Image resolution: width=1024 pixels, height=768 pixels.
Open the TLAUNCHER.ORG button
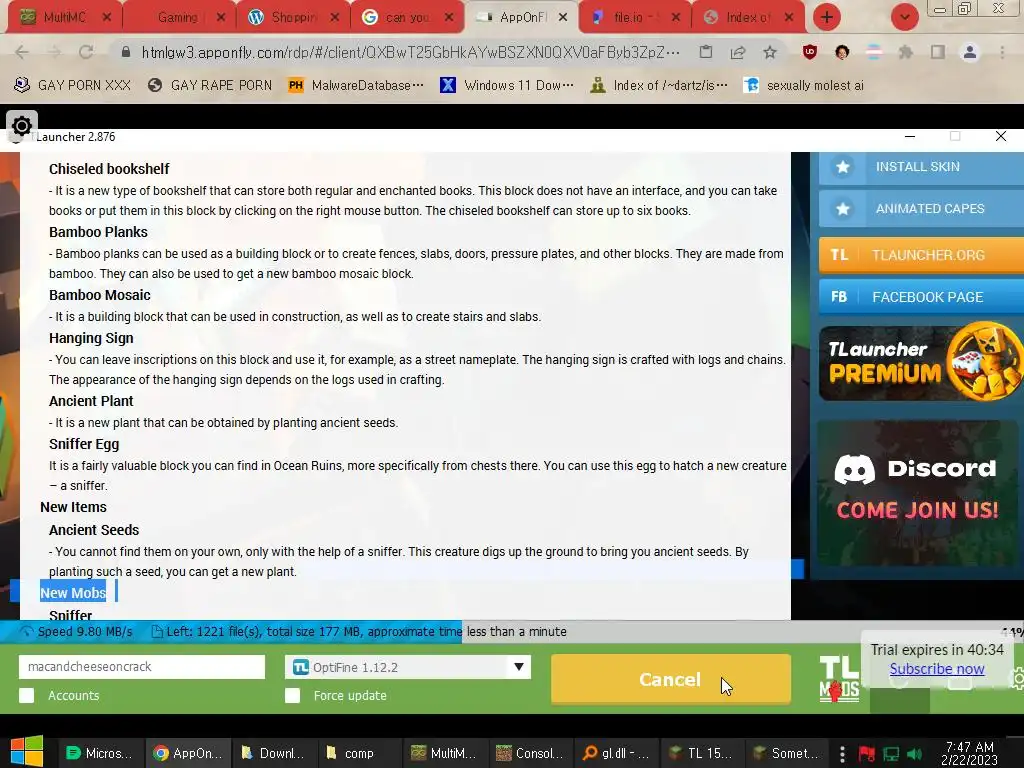coord(921,255)
